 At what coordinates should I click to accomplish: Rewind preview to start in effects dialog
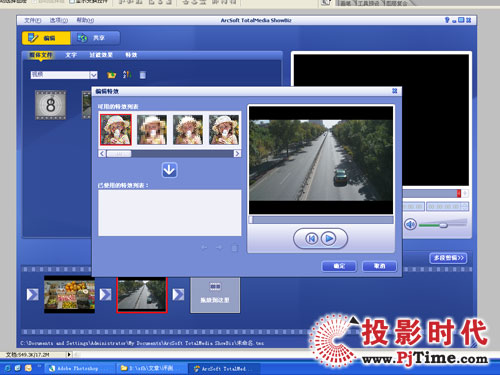[311, 239]
